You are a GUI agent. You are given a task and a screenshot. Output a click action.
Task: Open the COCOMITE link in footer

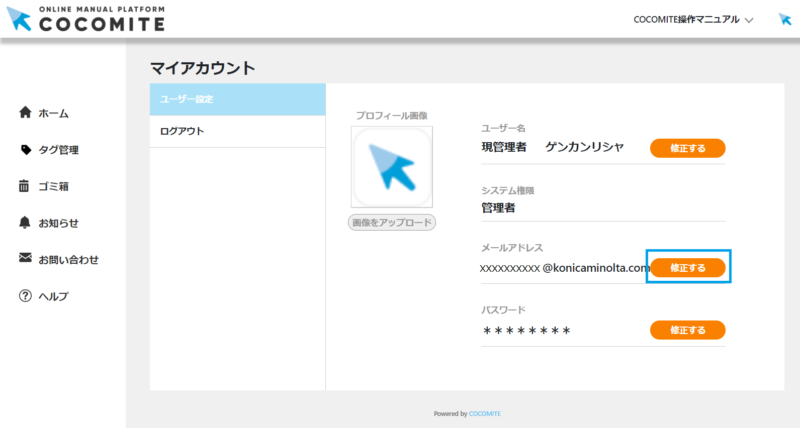[484, 413]
